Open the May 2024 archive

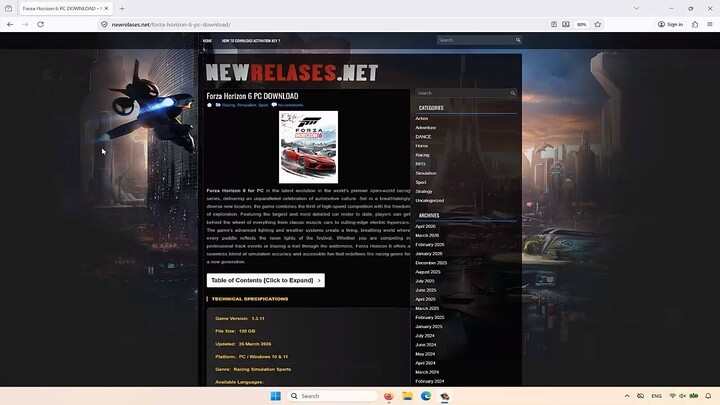pos(425,354)
